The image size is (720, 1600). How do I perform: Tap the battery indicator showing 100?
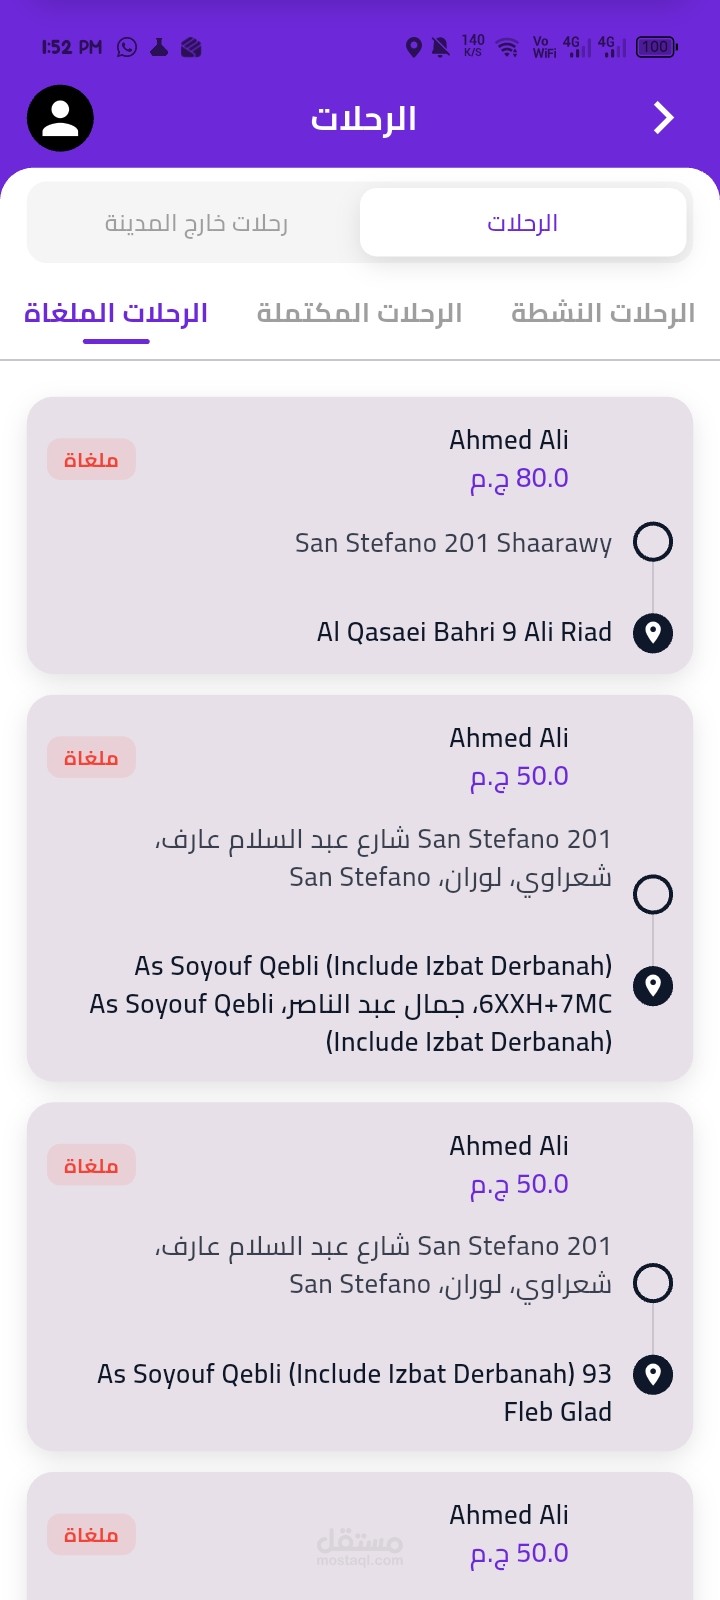(656, 47)
